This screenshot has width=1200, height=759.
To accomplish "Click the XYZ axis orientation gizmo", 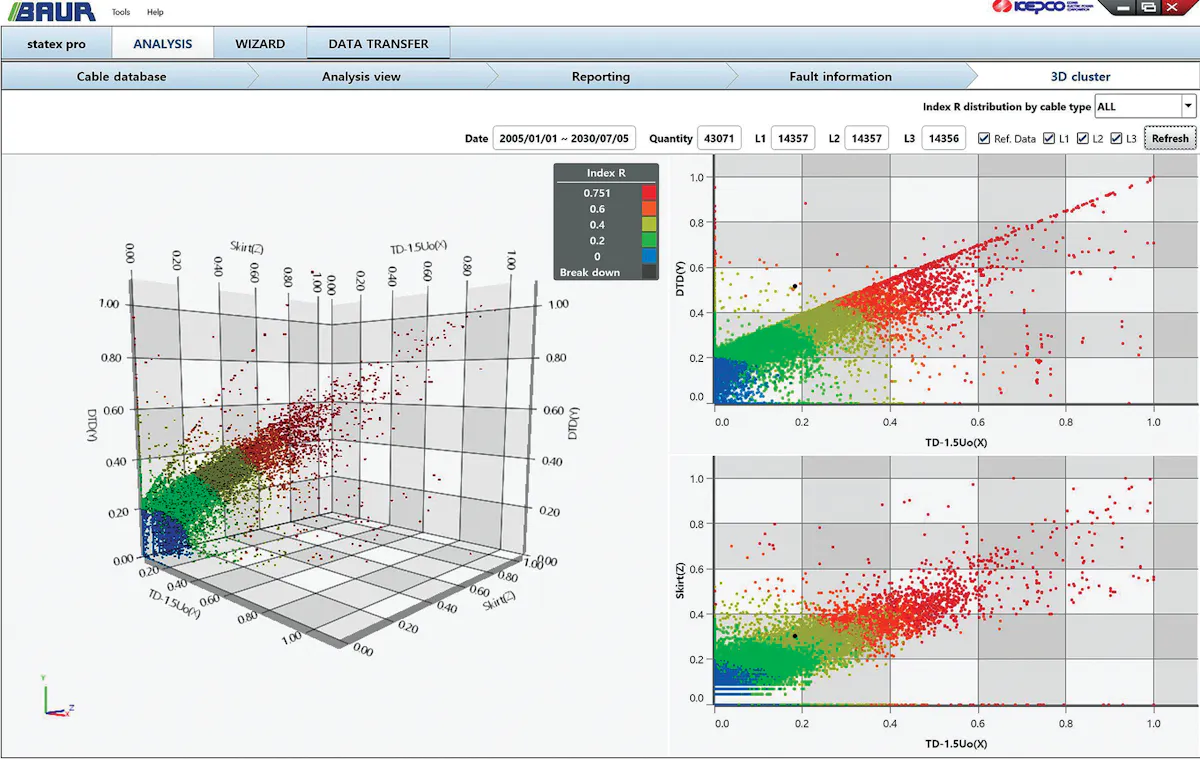I will (56, 698).
